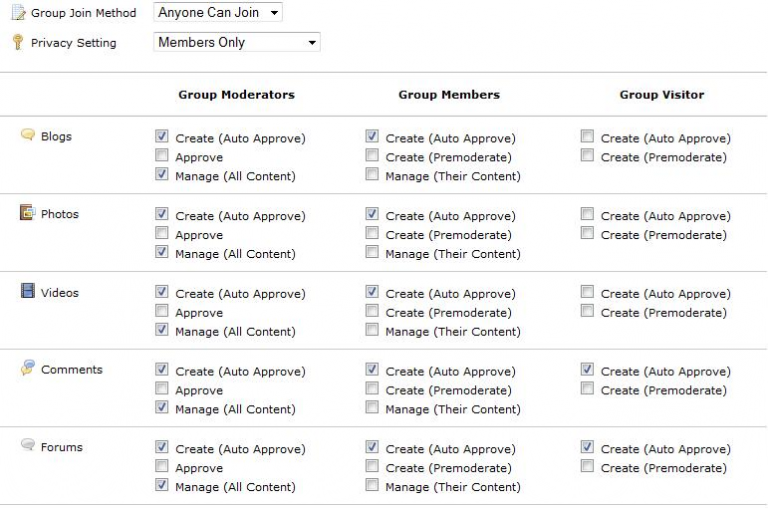Enable Members Manage (Their Content) for Videos
The width and height of the screenshot is (768, 509).
[372, 330]
